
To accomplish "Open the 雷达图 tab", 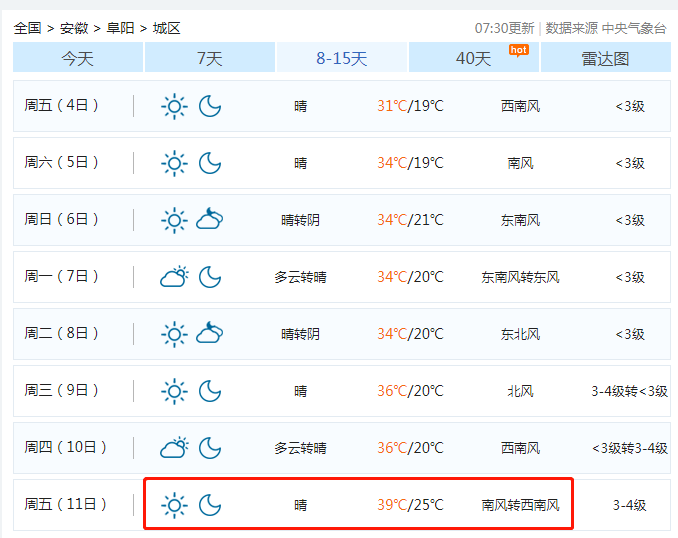I will tap(605, 58).
